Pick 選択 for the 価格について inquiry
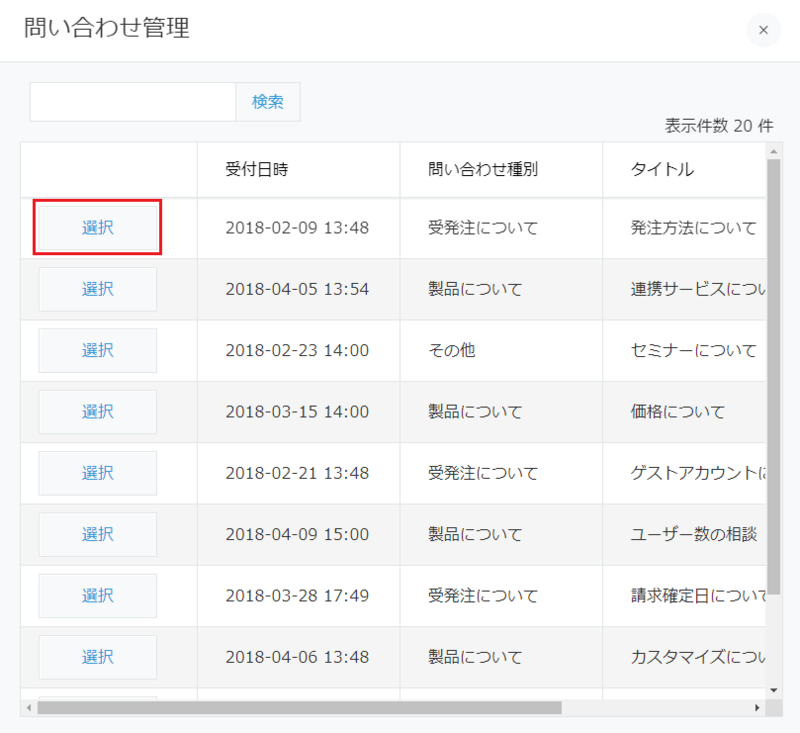 click(98, 411)
